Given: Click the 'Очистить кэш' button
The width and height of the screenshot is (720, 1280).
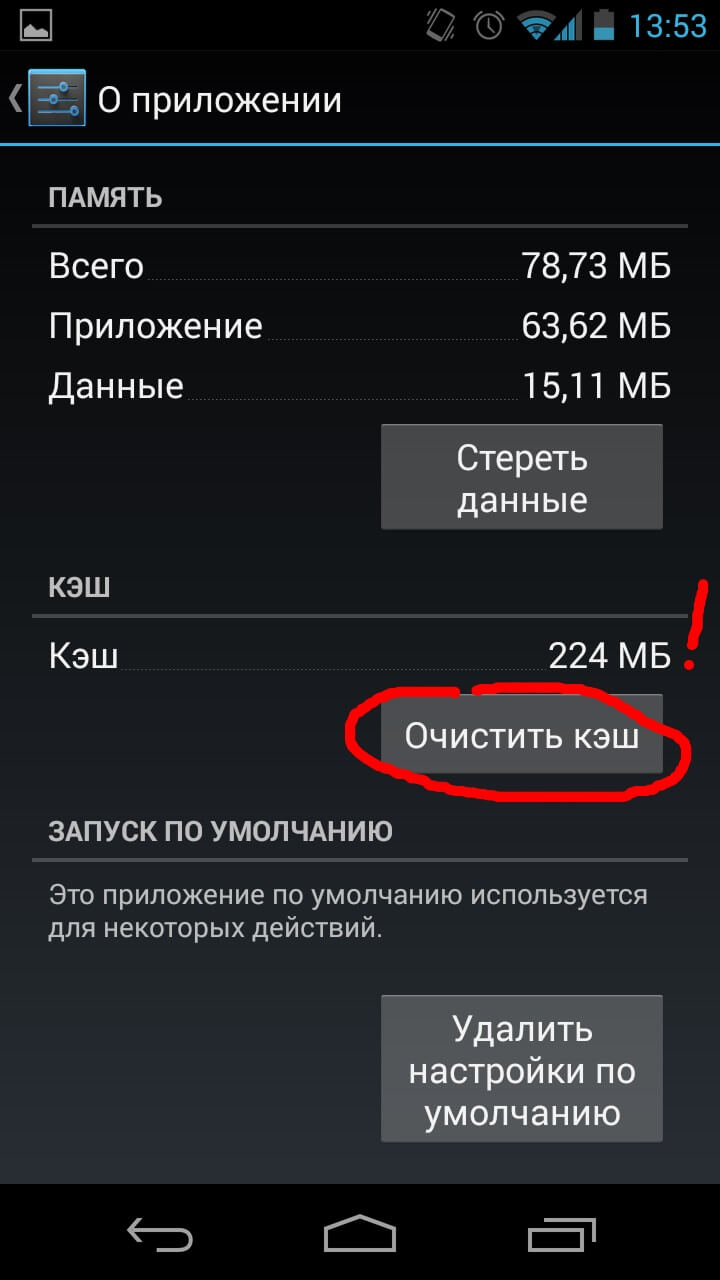Looking at the screenshot, I should click(521, 735).
